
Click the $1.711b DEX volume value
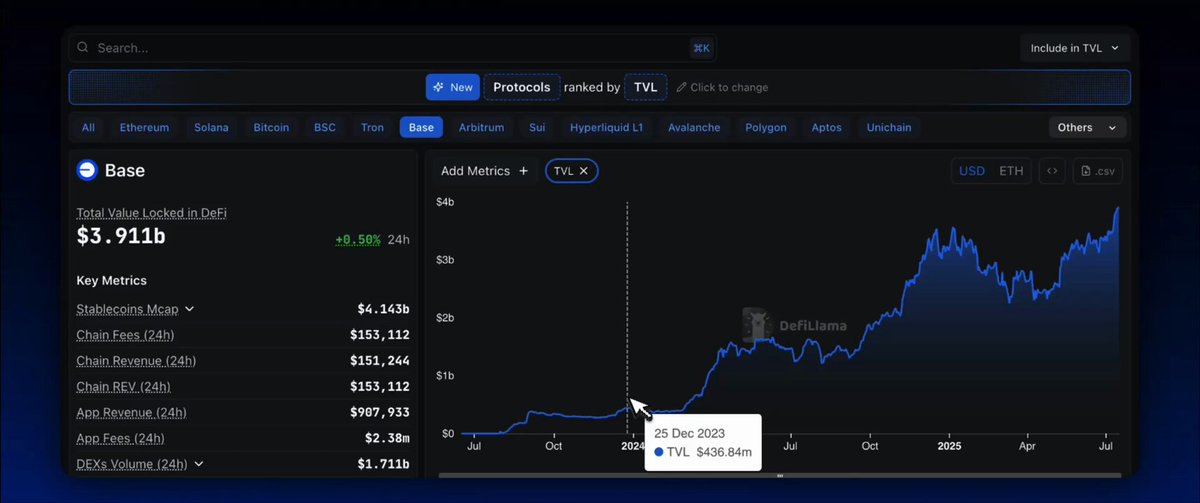[x=383, y=464]
